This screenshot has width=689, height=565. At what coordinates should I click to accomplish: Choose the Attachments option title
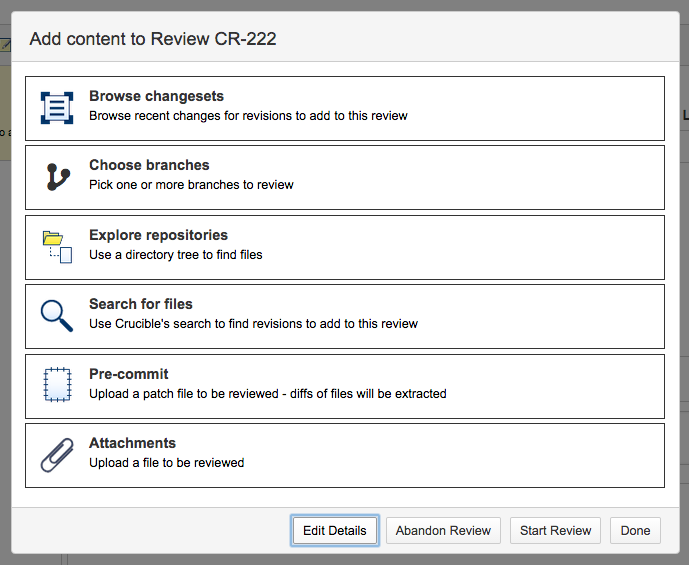[x=132, y=443]
